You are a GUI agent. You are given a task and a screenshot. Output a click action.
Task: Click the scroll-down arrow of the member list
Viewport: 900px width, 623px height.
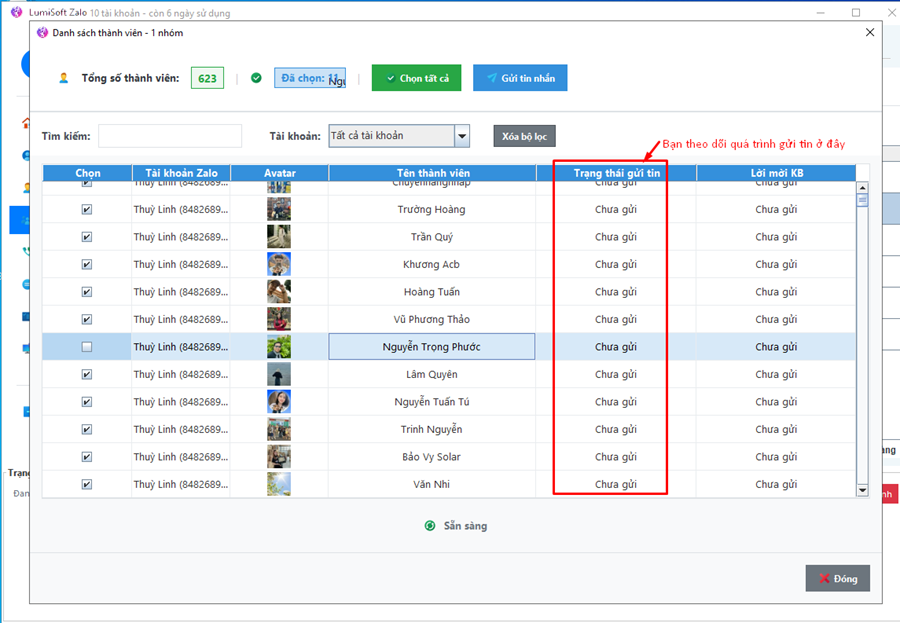[x=862, y=490]
